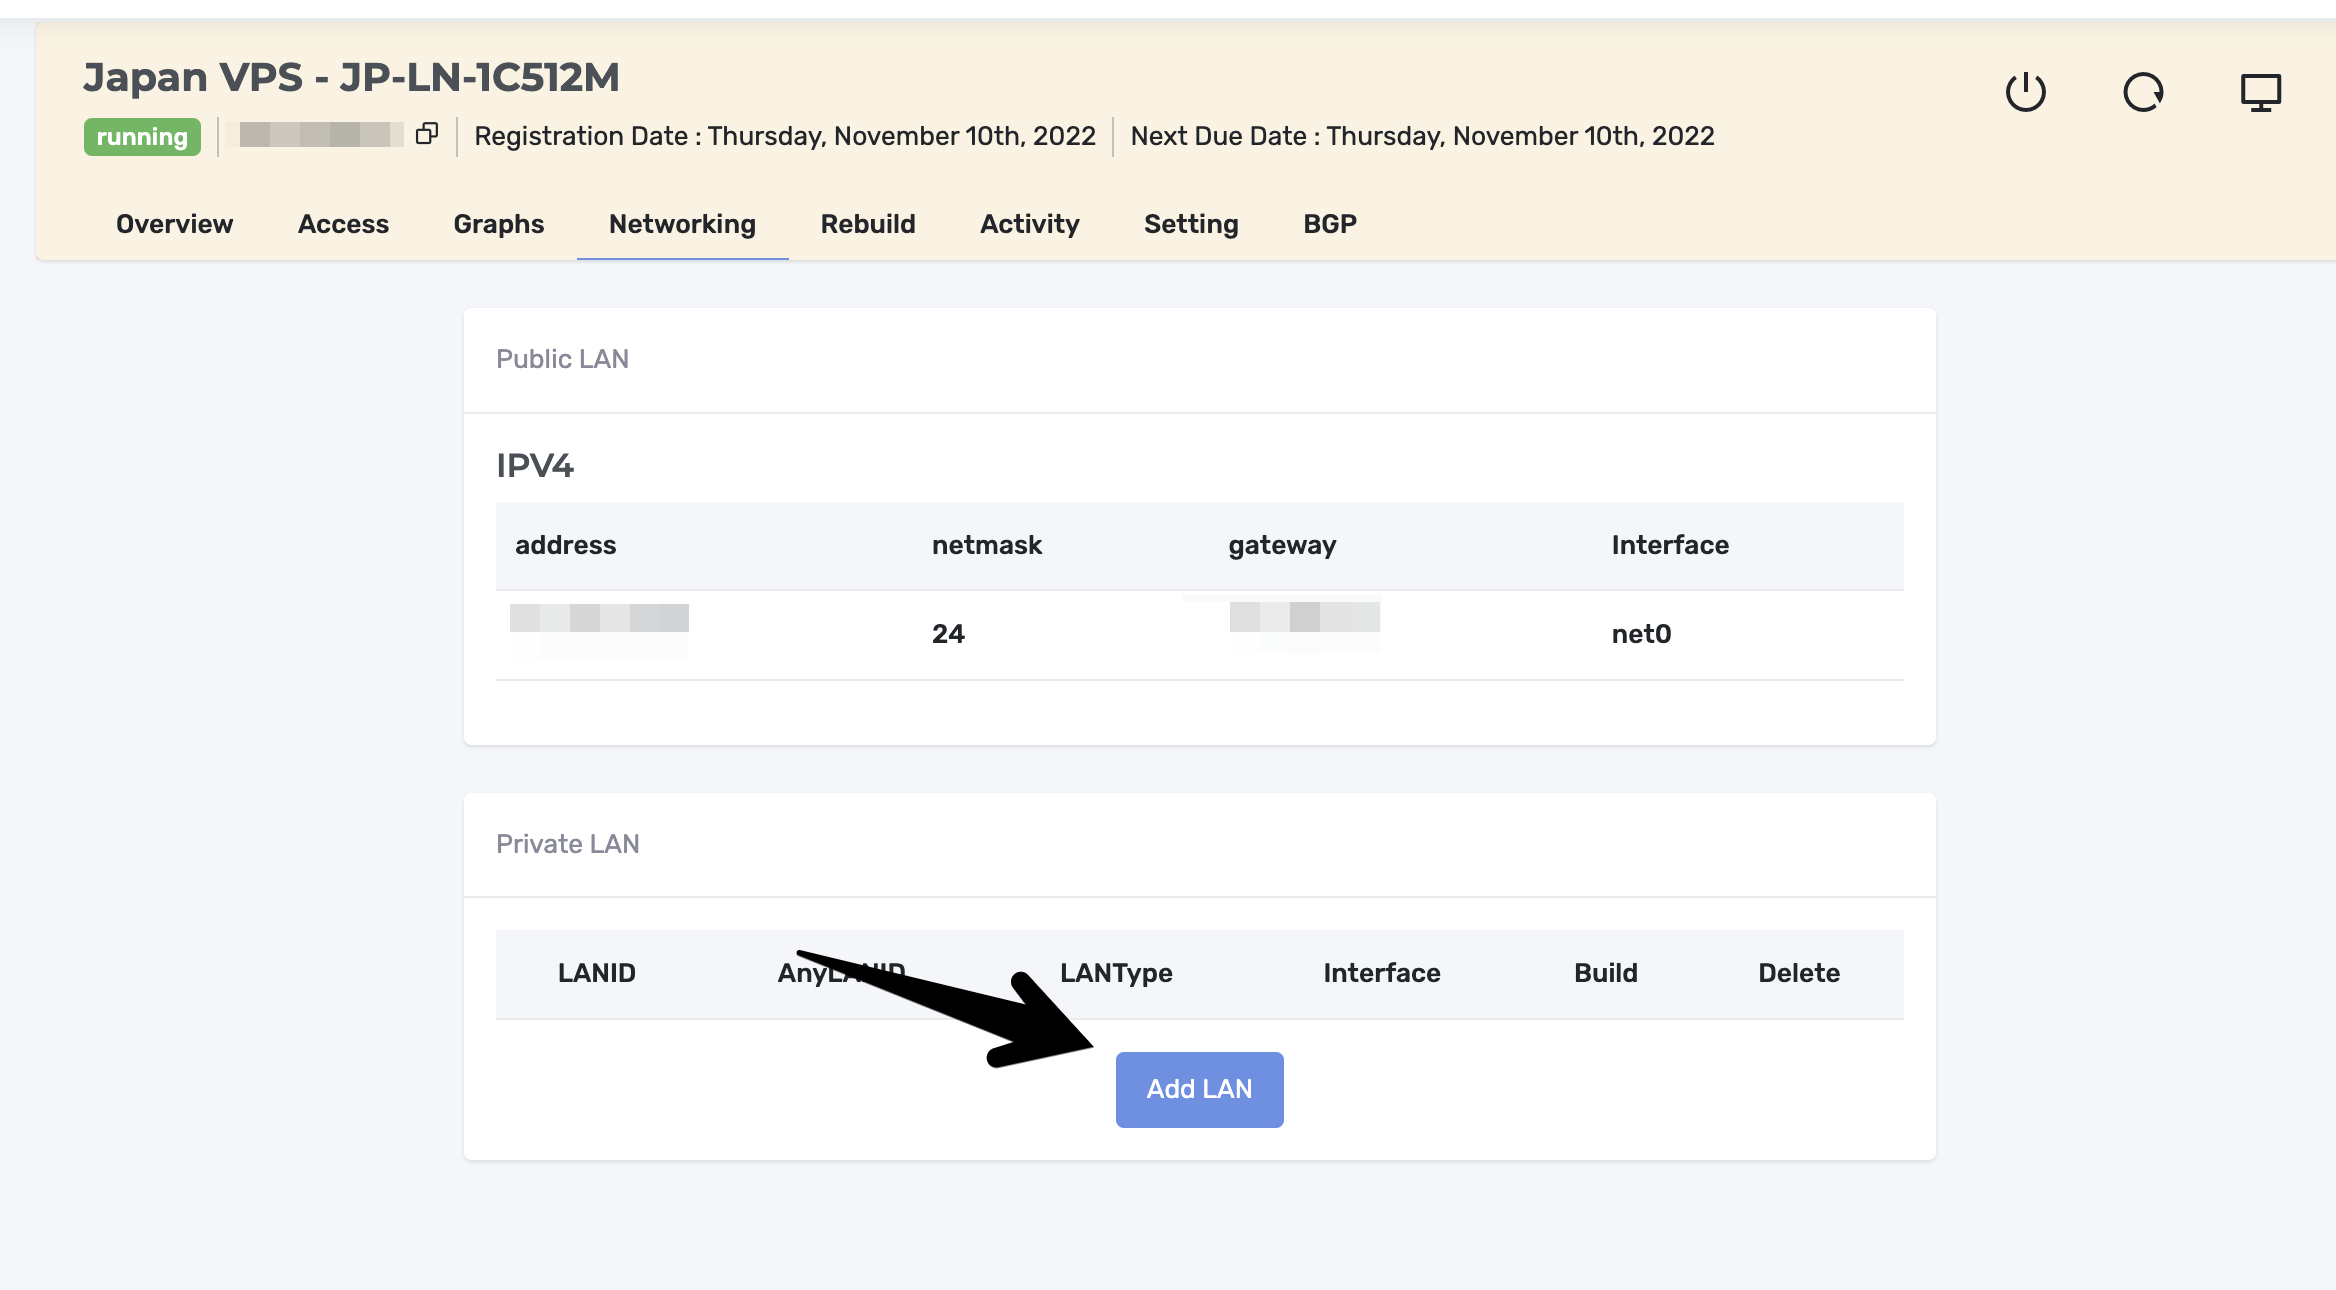Click the address column header
The height and width of the screenshot is (1290, 2336).
(x=566, y=545)
